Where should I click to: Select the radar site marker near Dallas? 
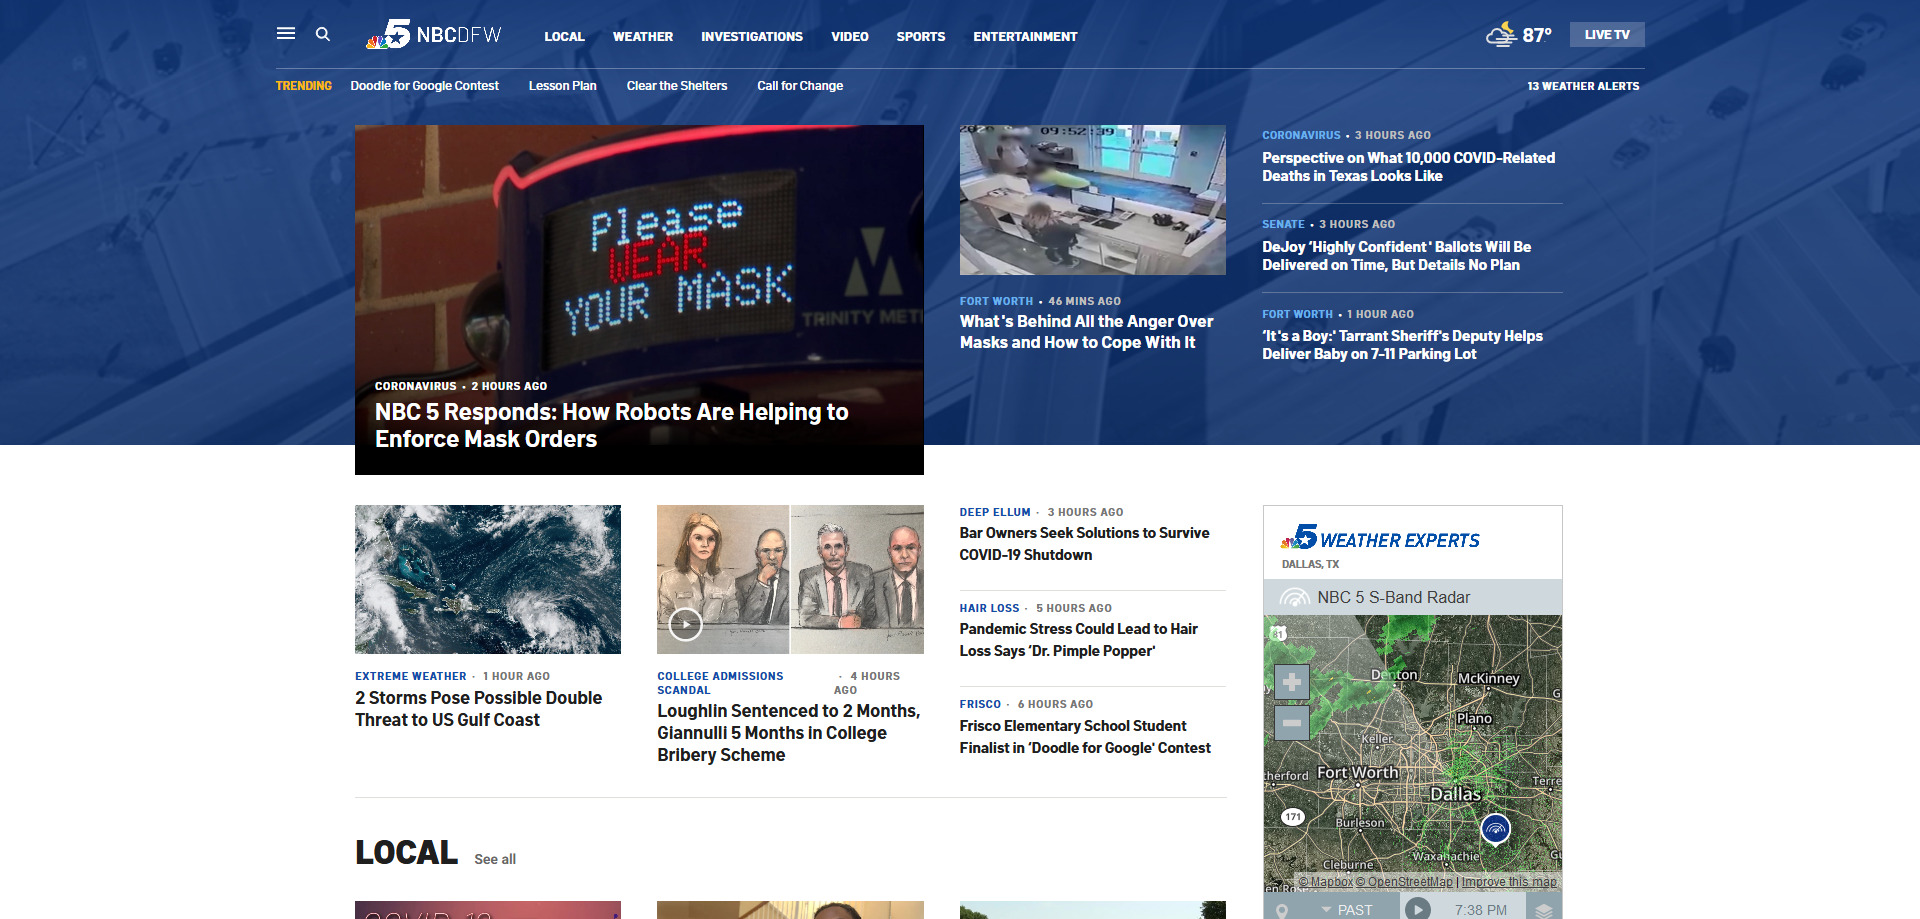pos(1495,829)
